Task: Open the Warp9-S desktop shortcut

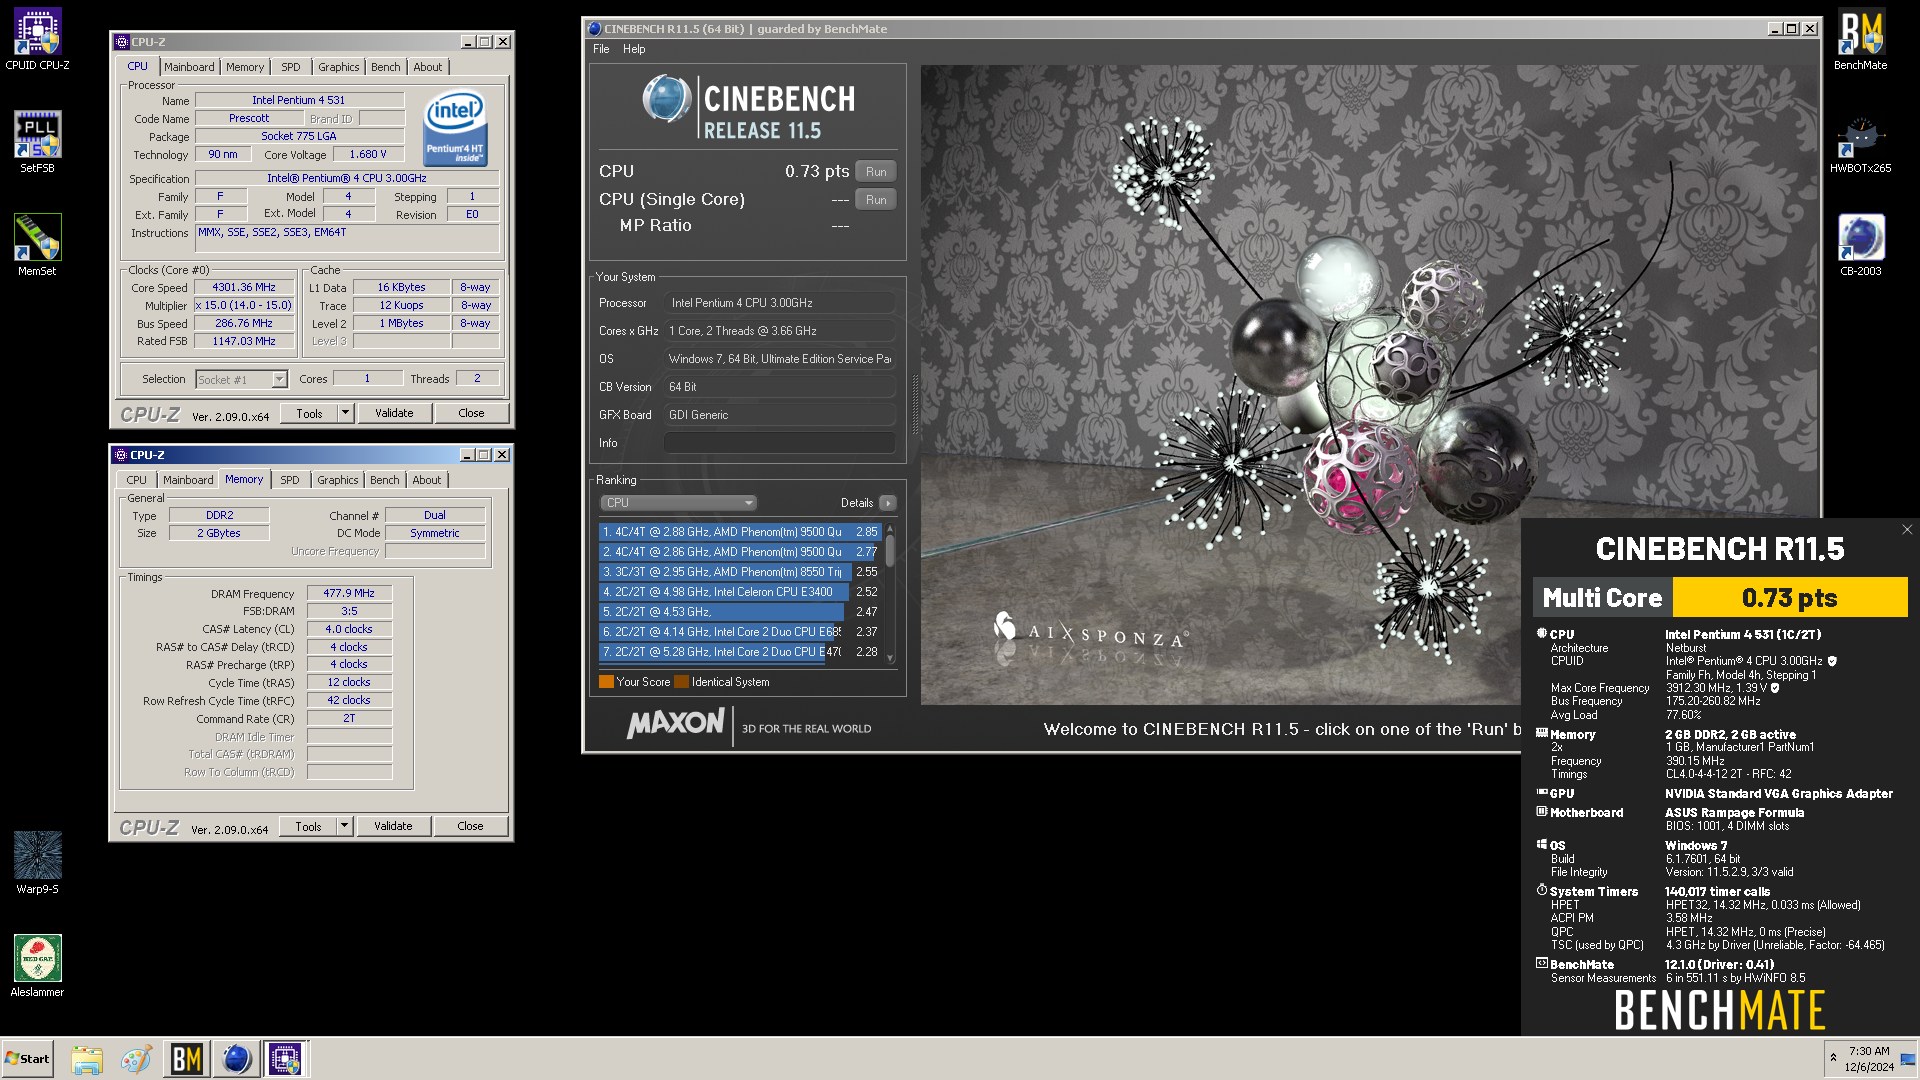Action: (37, 863)
